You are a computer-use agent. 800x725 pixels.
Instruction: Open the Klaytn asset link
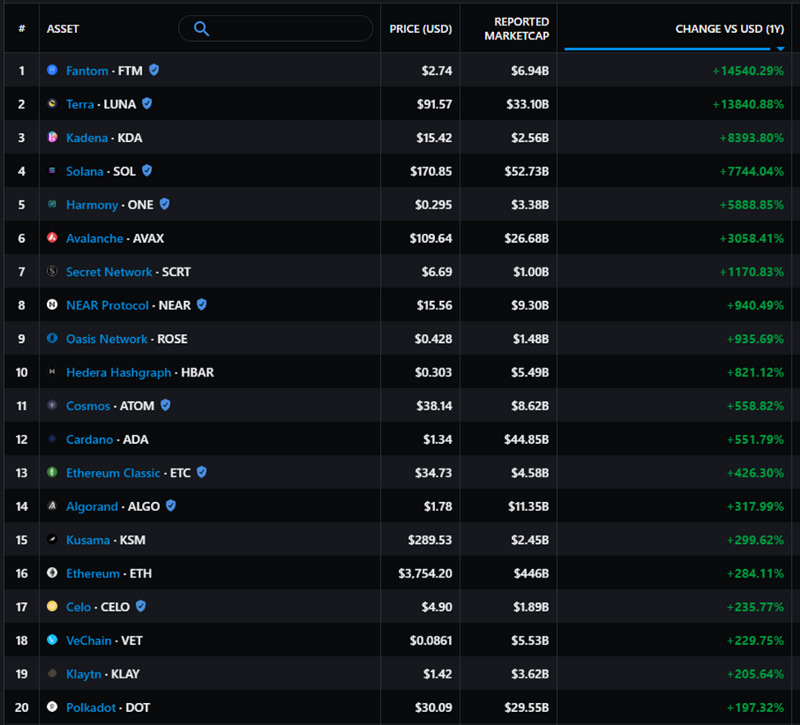tap(84, 674)
